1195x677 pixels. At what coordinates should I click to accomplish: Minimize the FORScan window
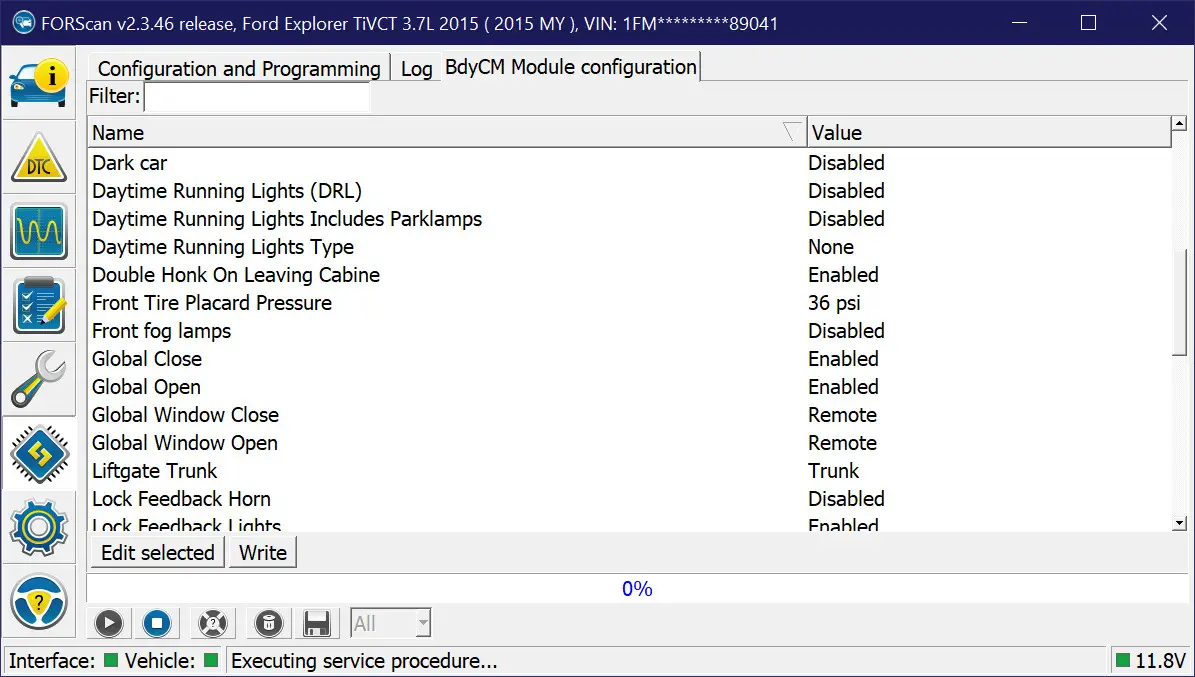[x=1019, y=23]
